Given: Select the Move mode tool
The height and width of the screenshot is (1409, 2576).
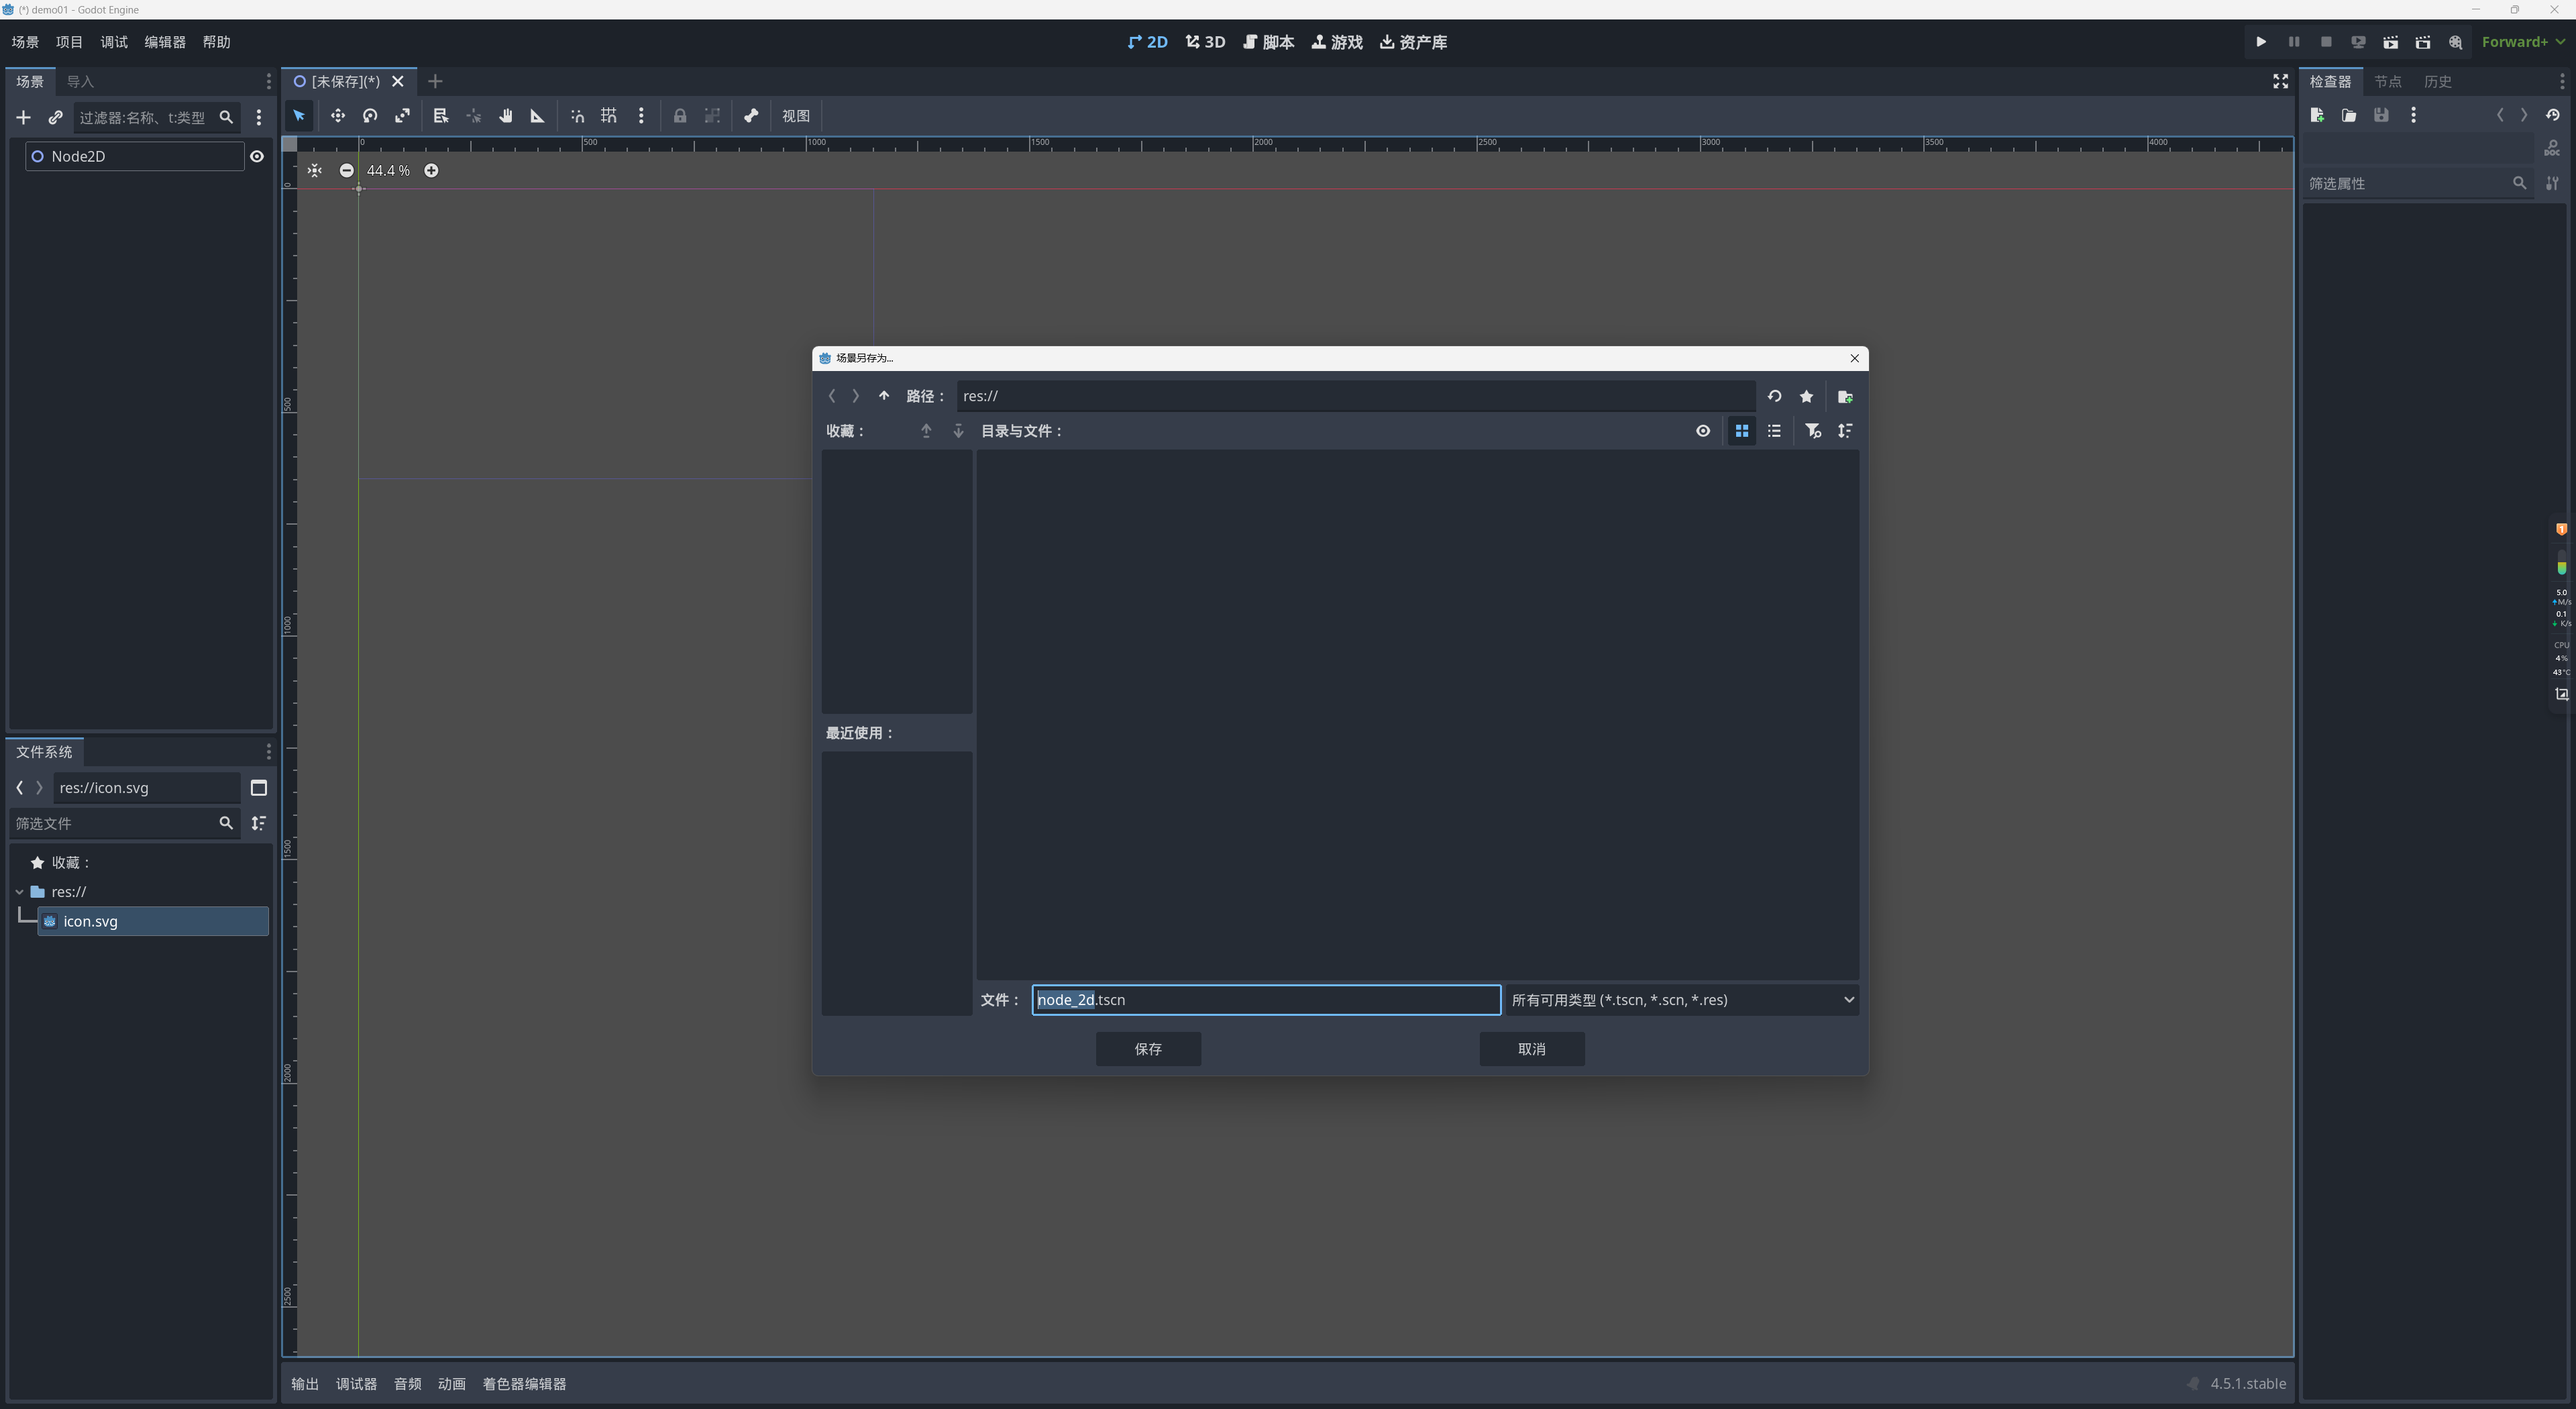Looking at the screenshot, I should click(338, 116).
